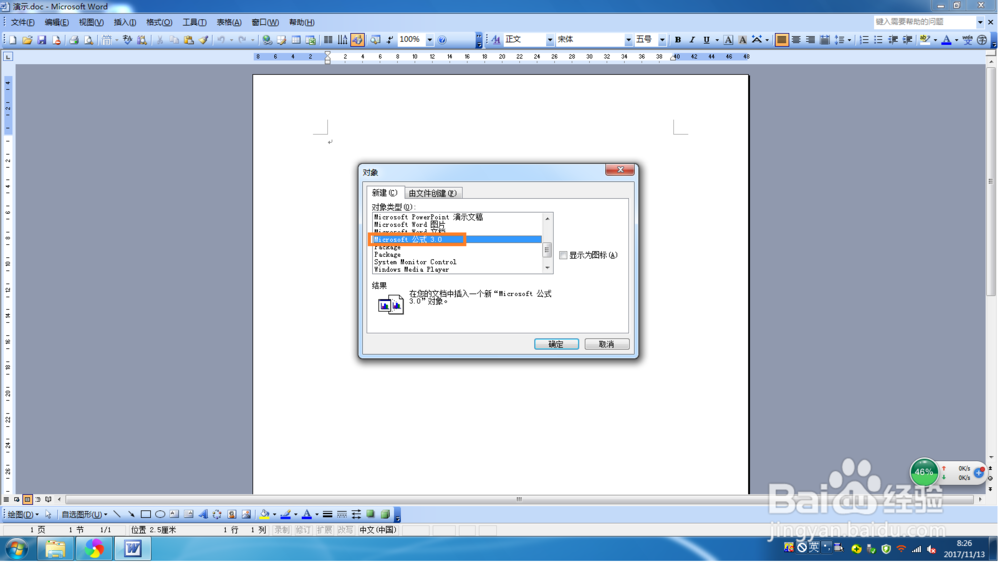Click the New blank document icon
This screenshot has width=1000, height=564.
(x=12, y=40)
